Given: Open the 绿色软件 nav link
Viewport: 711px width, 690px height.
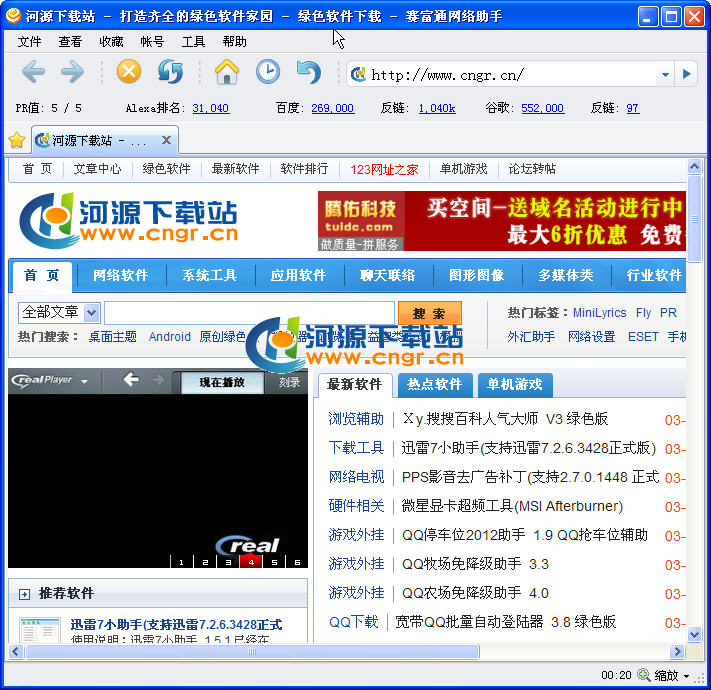Looking at the screenshot, I should click(166, 169).
